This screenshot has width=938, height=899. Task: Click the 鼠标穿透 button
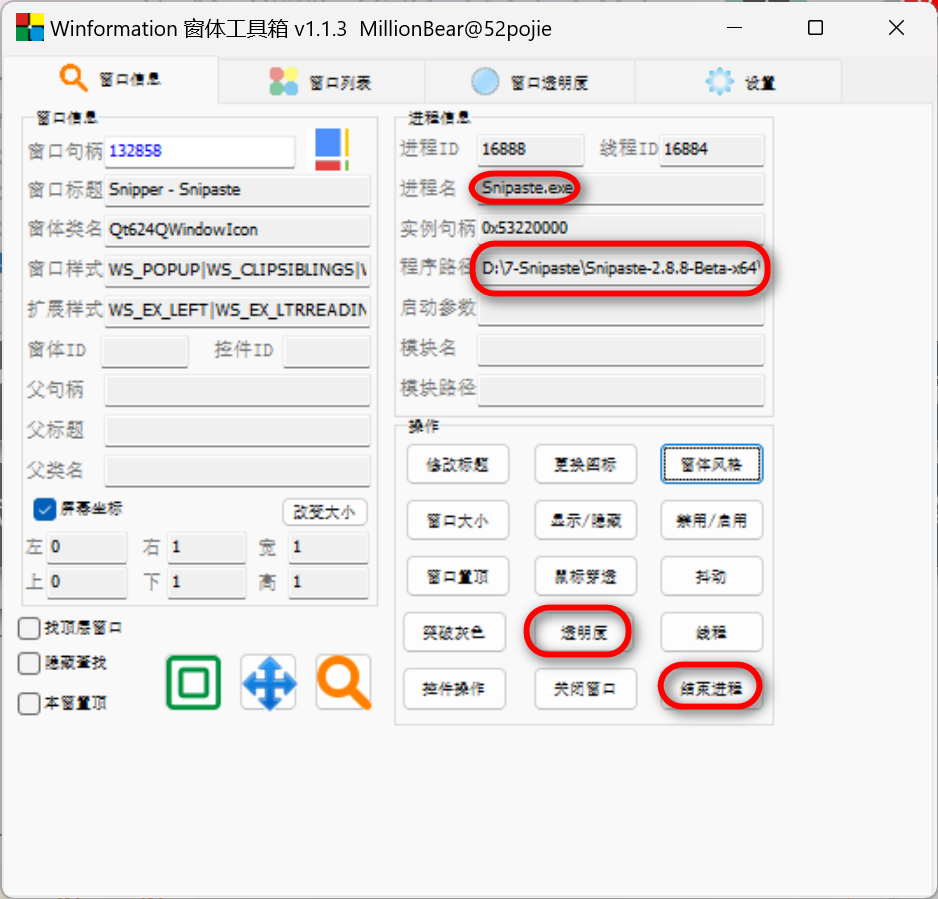585,577
